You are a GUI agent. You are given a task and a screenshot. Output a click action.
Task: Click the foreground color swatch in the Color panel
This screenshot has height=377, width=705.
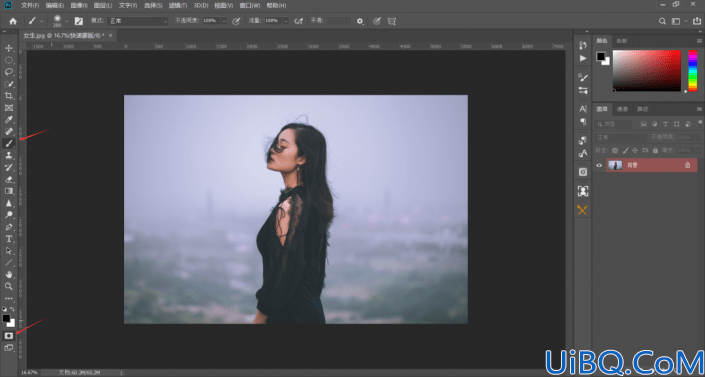point(601,56)
